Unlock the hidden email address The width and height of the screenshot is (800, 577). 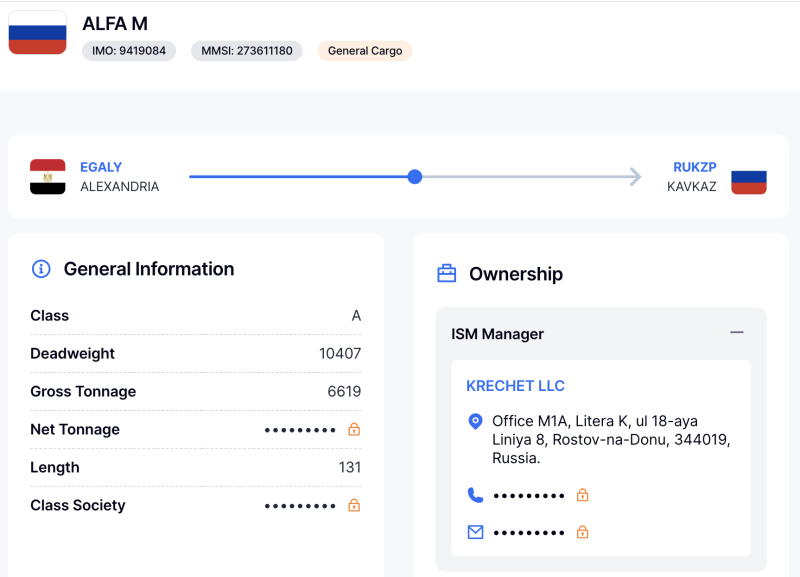click(583, 532)
